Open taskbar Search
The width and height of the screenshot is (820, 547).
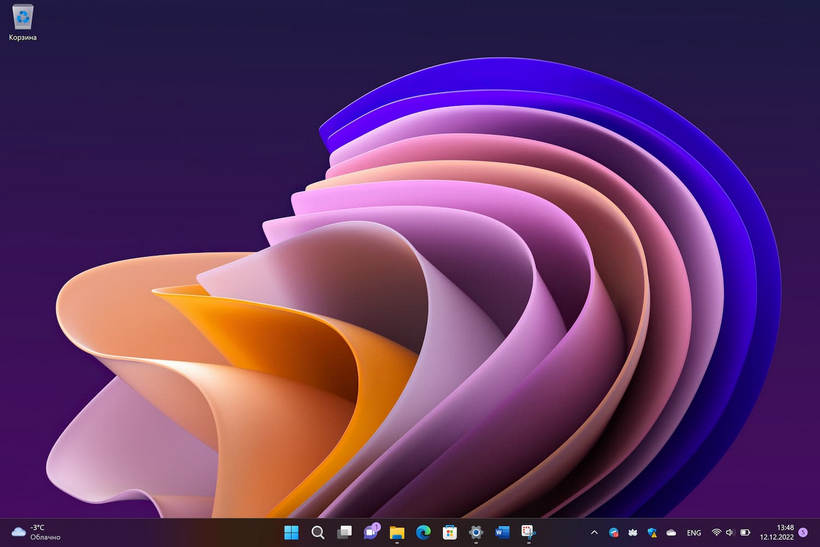point(317,532)
